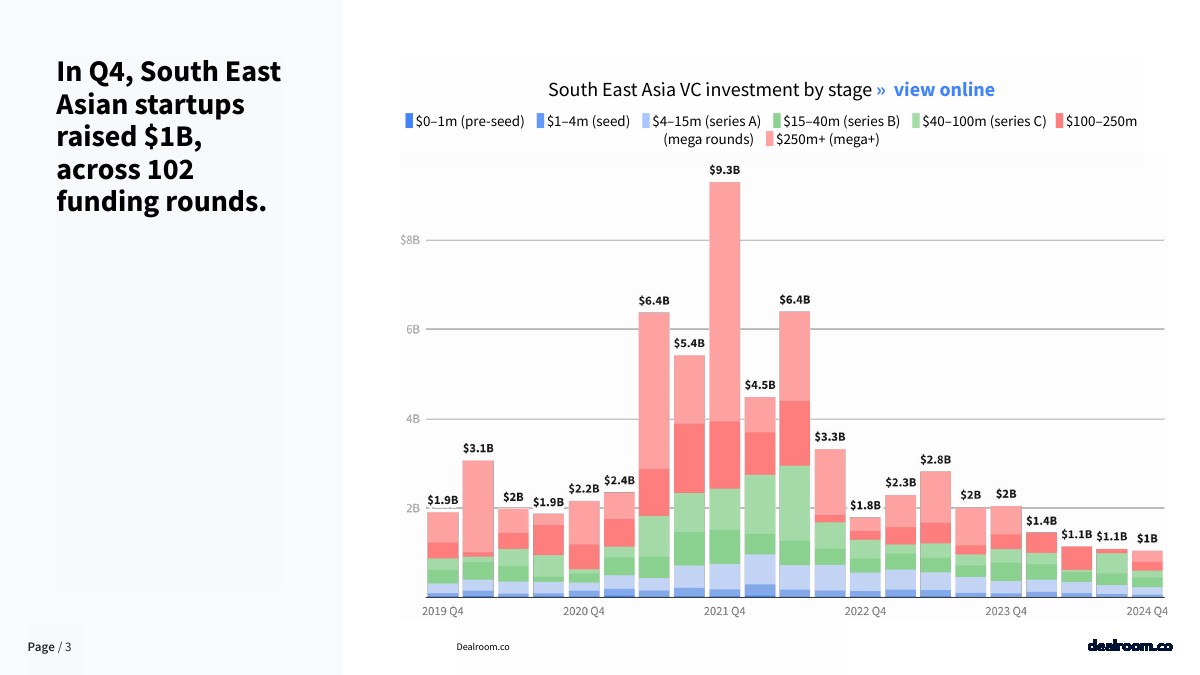The height and width of the screenshot is (675, 1200).
Task: Click the $100–250m legend color square
Action: click(x=1059, y=121)
